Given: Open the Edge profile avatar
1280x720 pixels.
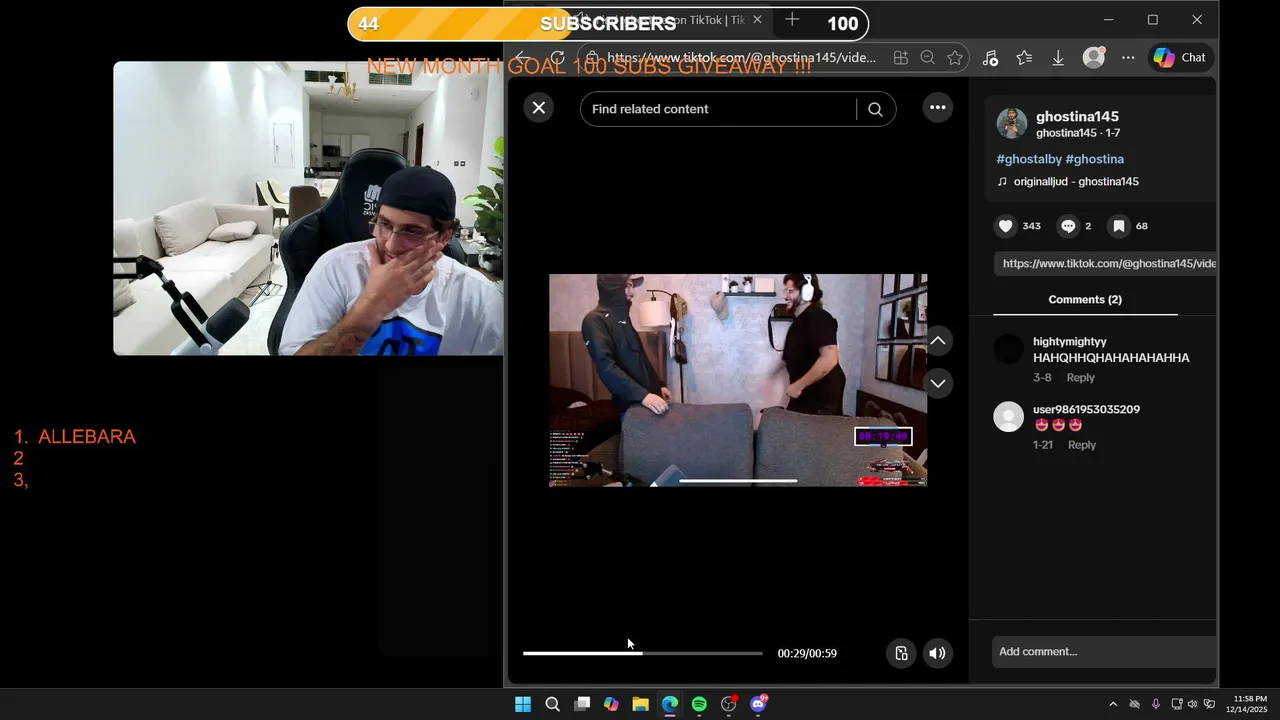Looking at the screenshot, I should (x=1094, y=58).
